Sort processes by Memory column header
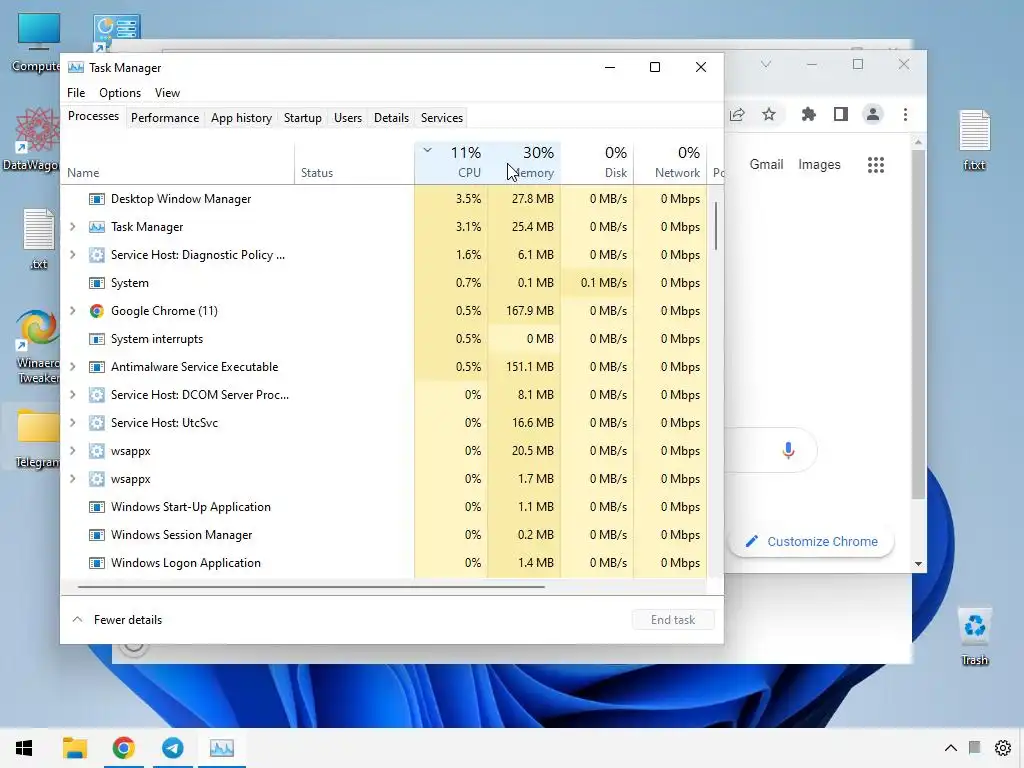 pos(524,162)
